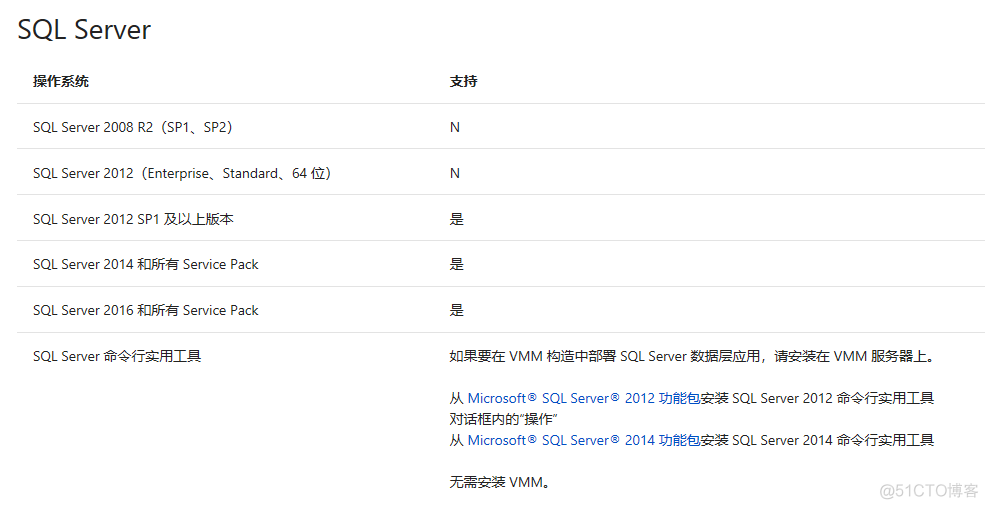Select the 无需安装 VMM。 line
985x506 pixels.
point(500,482)
